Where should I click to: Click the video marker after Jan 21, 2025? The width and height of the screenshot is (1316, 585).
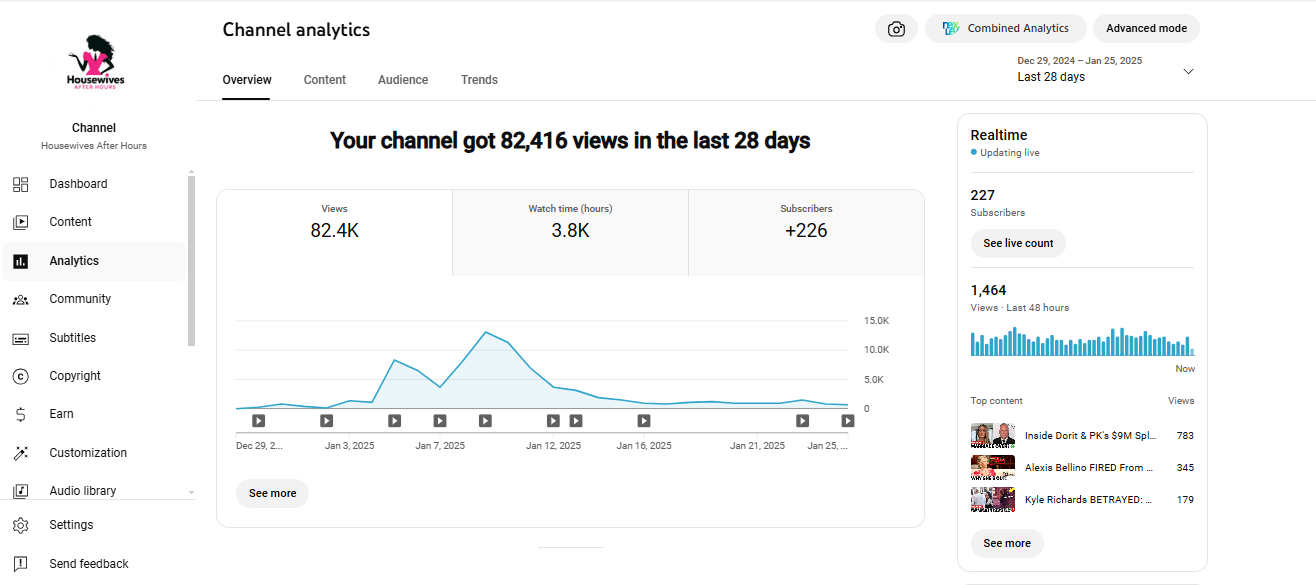coord(802,421)
